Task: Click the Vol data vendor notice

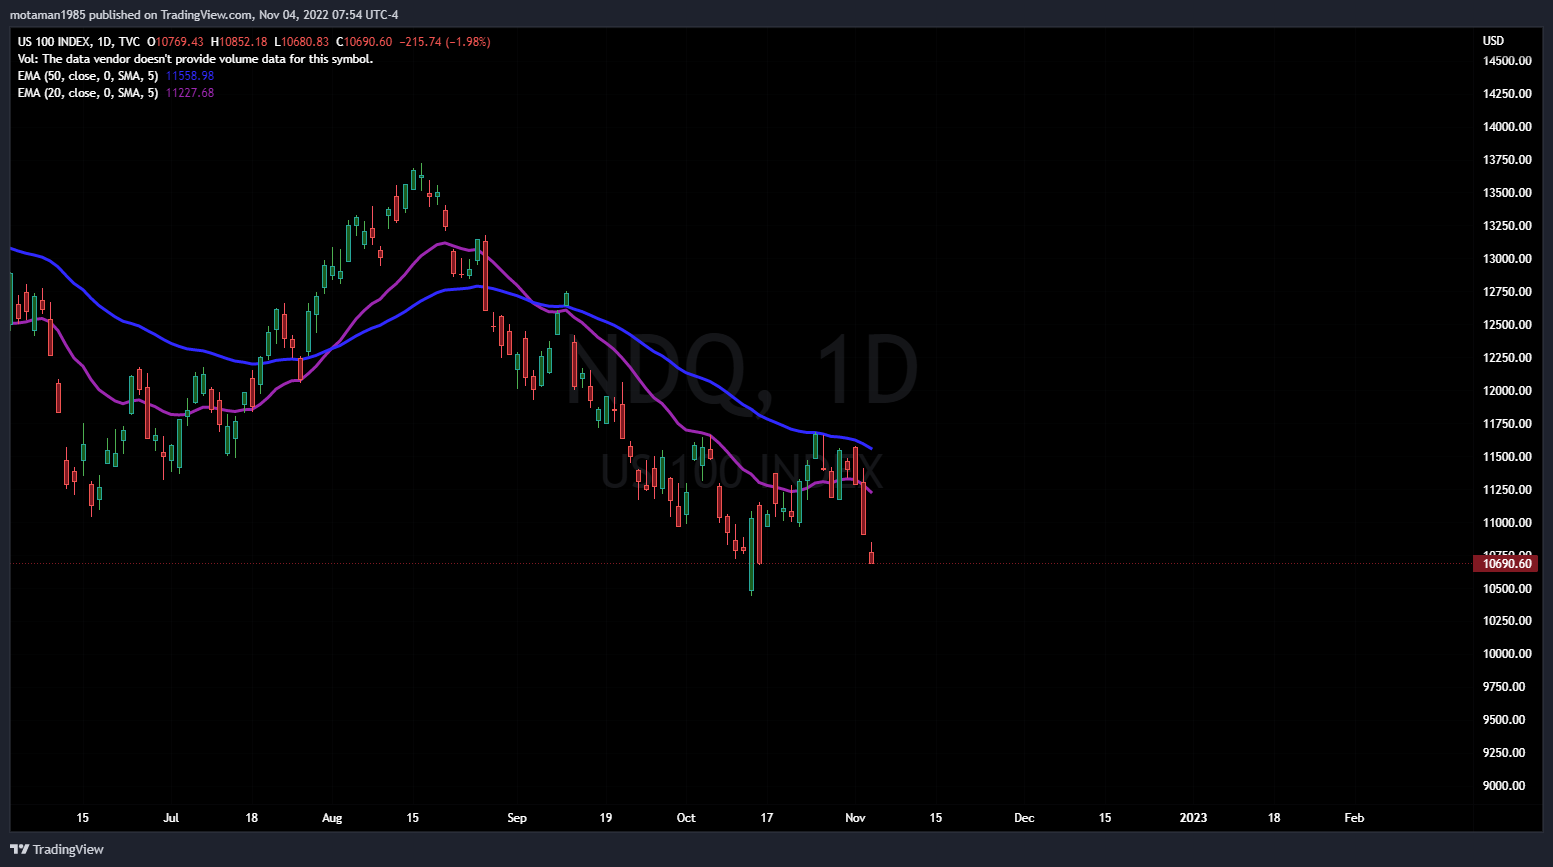Action: click(x=195, y=59)
